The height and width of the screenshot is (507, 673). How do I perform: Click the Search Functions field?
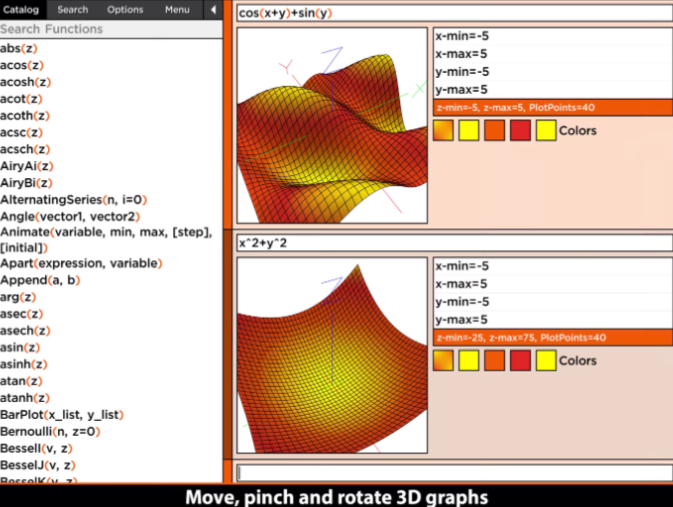pyautogui.click(x=110, y=29)
